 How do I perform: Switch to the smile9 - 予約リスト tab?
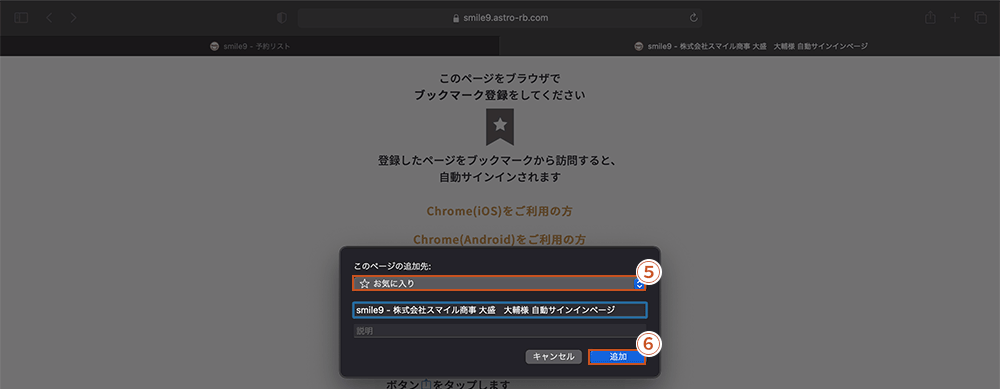pyautogui.click(x=250, y=46)
